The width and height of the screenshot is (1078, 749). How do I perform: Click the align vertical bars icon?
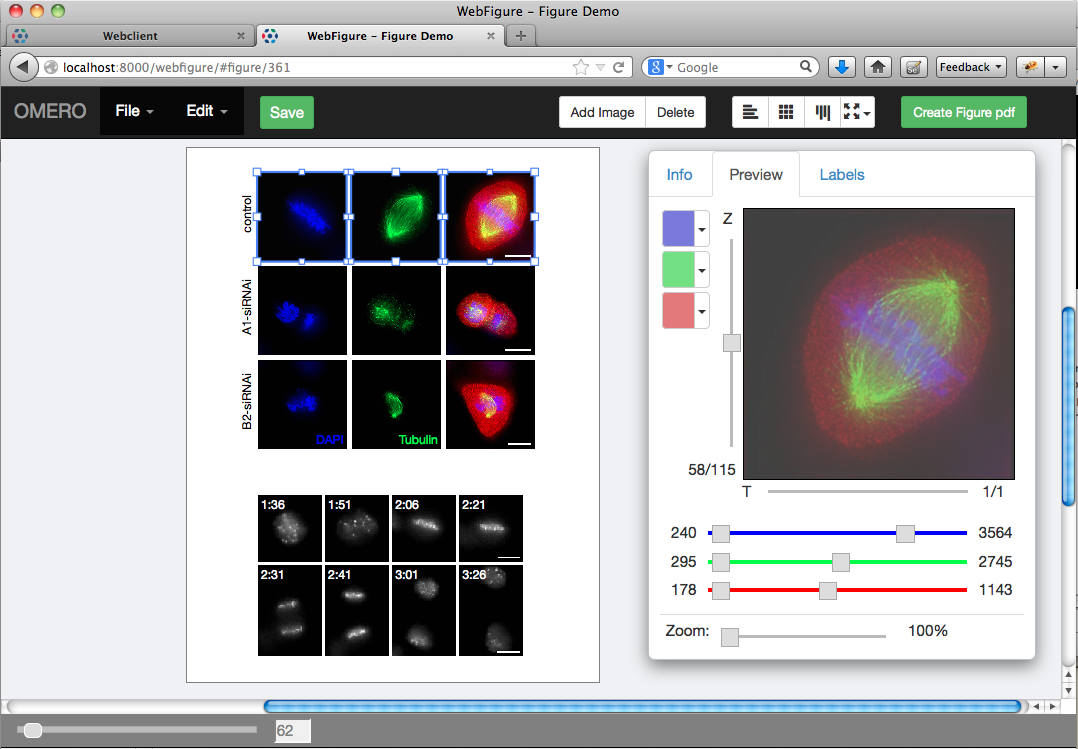822,112
